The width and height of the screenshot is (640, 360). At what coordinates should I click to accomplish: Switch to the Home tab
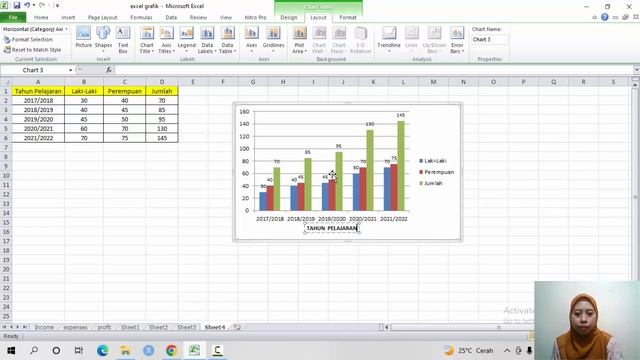[x=41, y=18]
